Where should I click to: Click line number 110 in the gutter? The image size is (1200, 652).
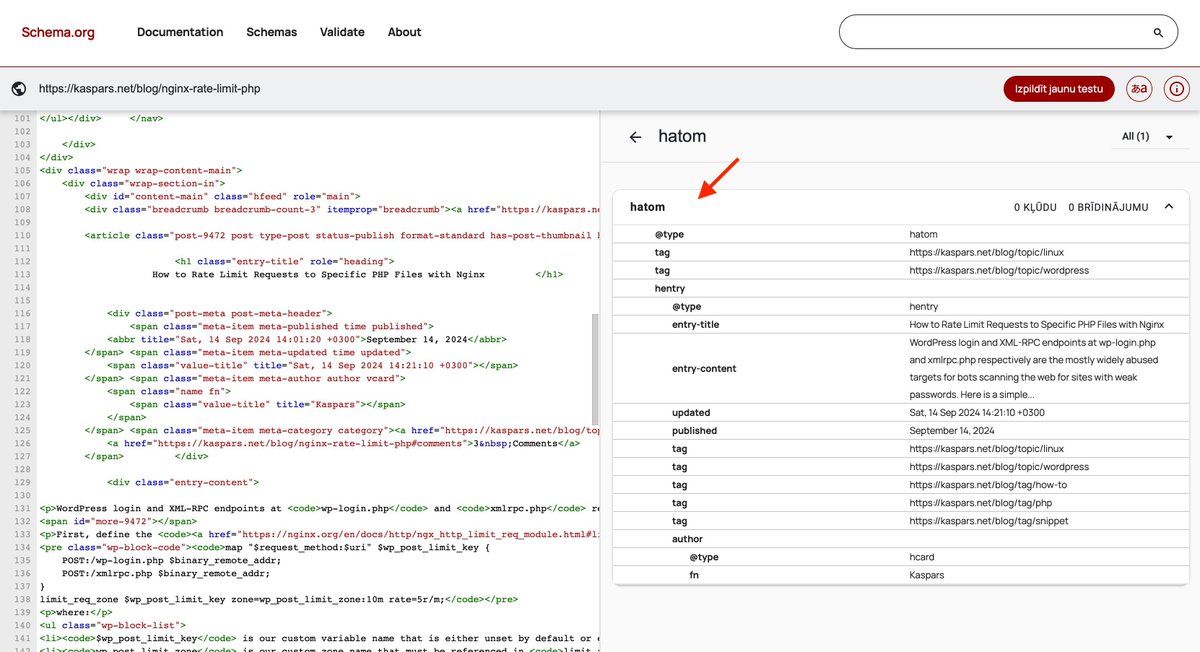(x=22, y=235)
